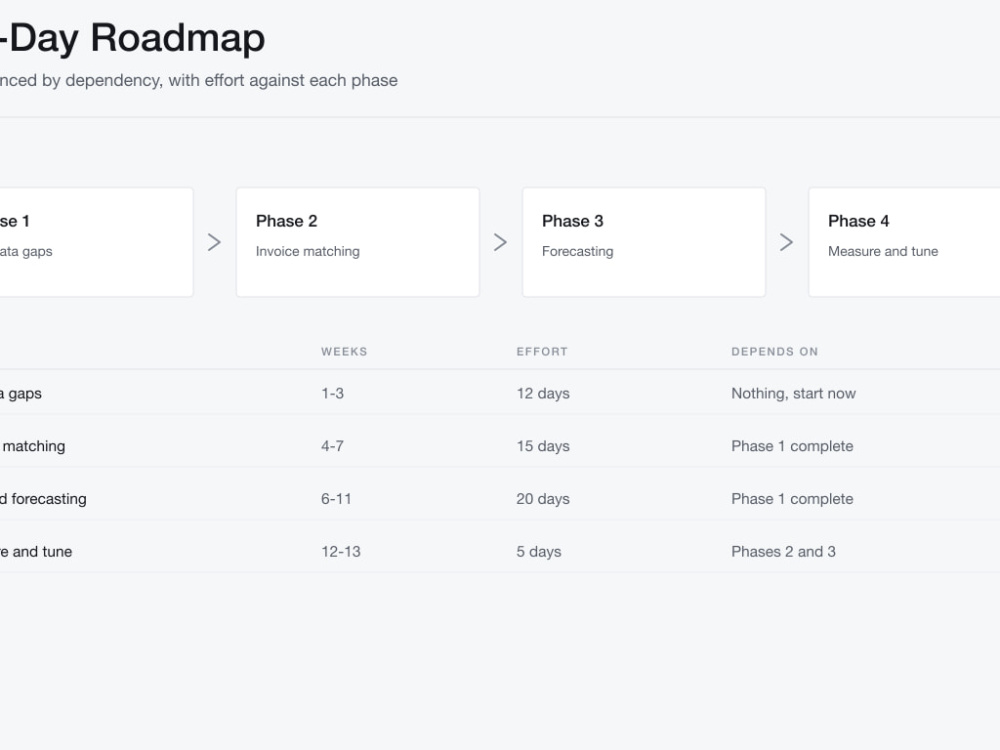Viewport: 1000px width, 750px height.
Task: Click 'Phase 1 complete' in the 4-7 row
Action: point(792,446)
